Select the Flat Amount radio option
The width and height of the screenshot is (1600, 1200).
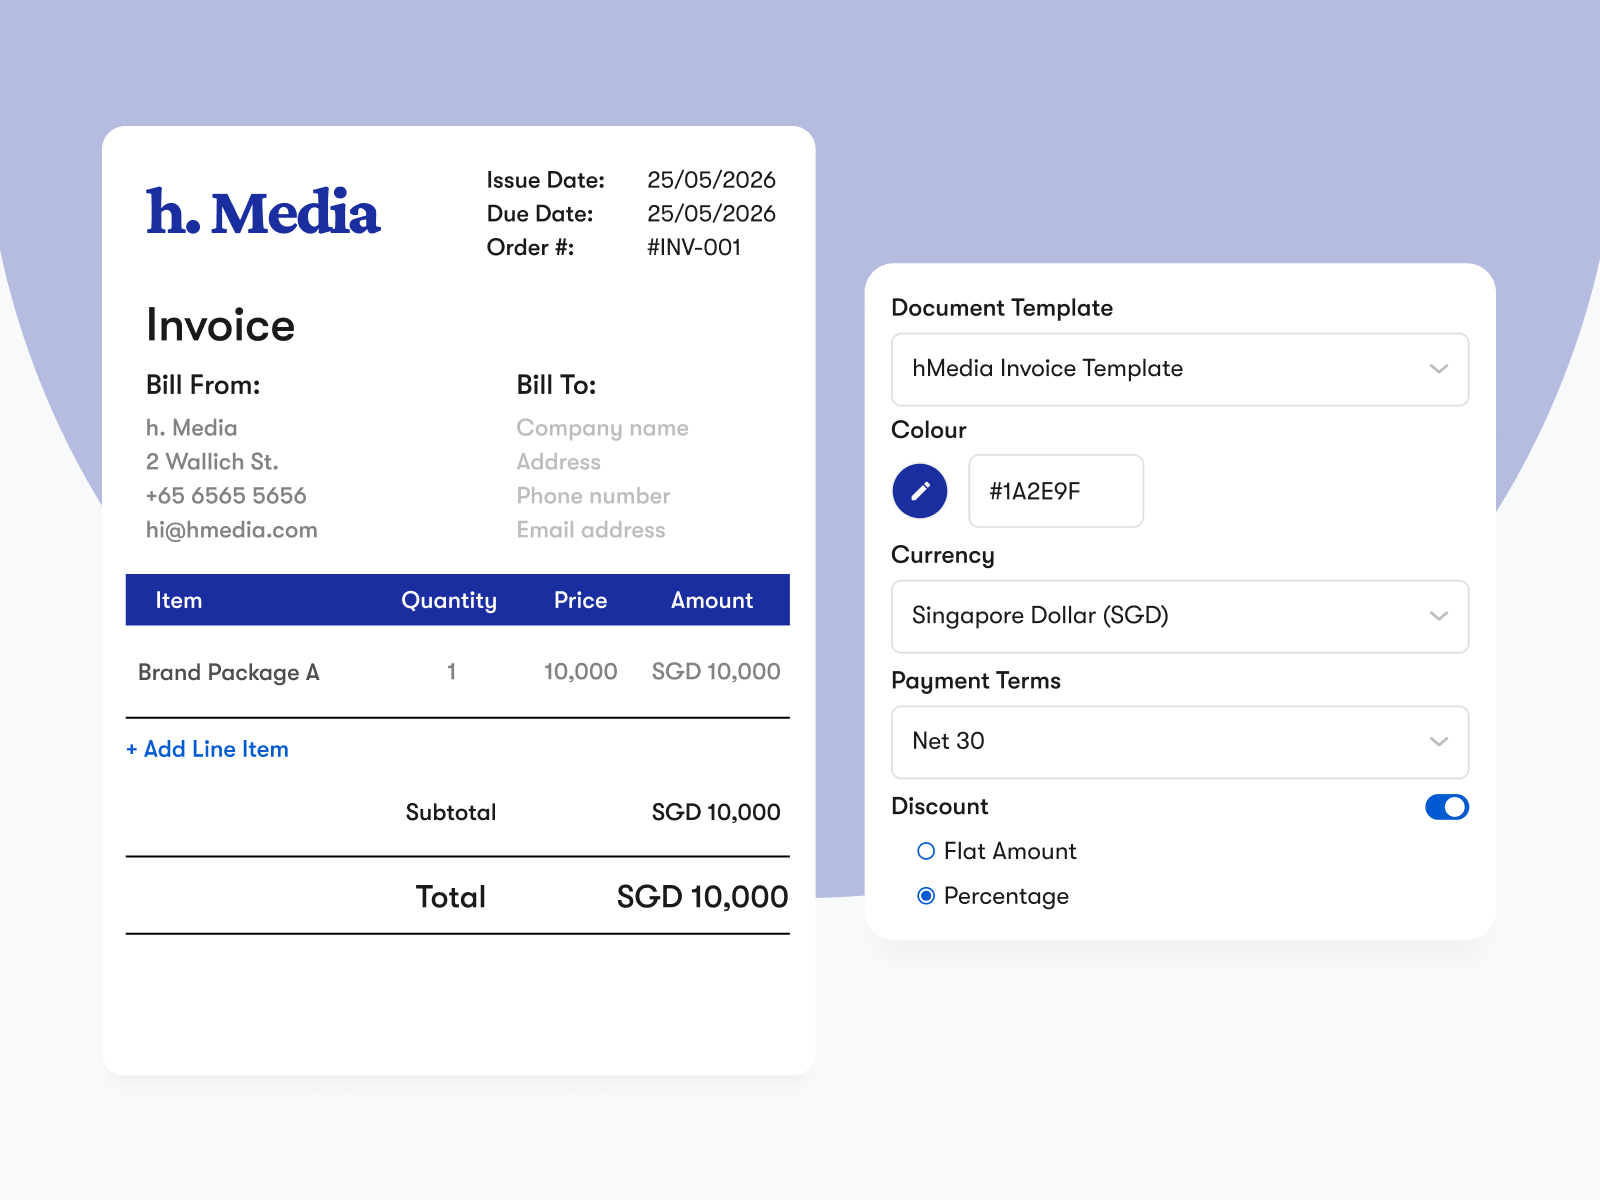click(x=926, y=851)
